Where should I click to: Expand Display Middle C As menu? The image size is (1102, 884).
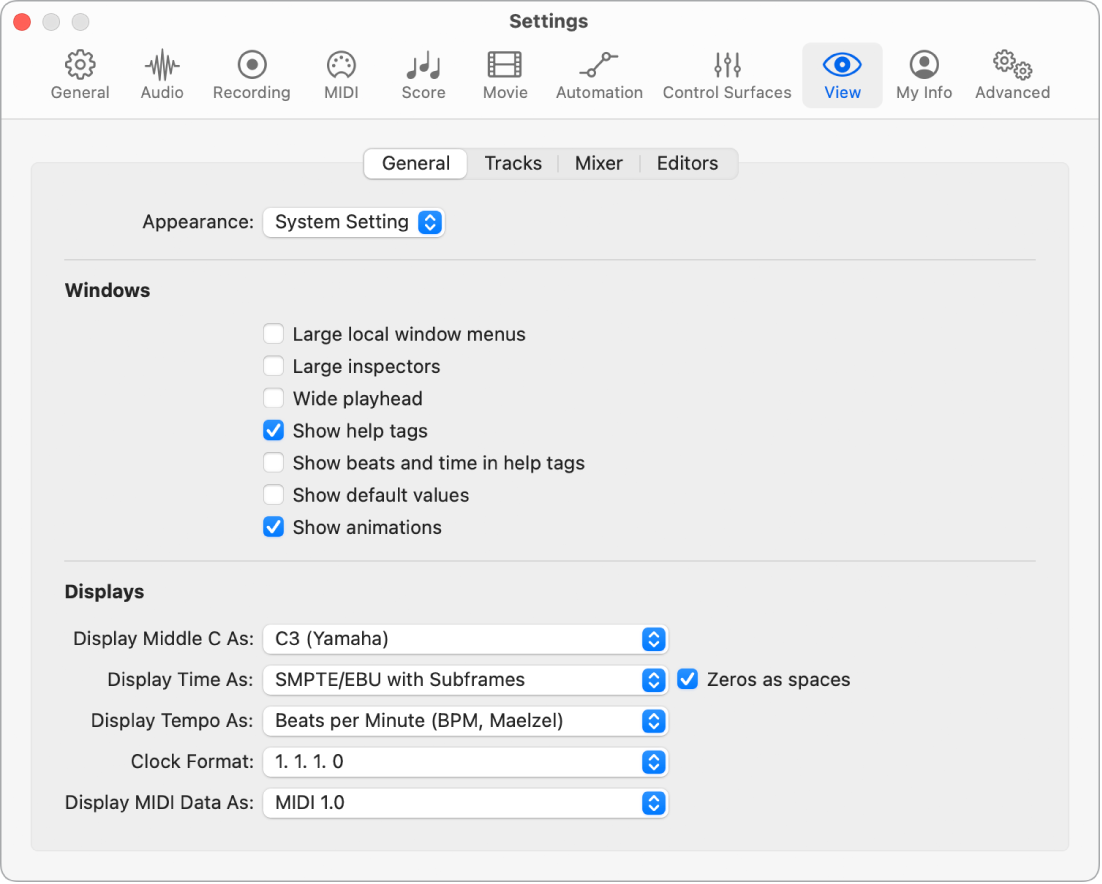(x=465, y=639)
